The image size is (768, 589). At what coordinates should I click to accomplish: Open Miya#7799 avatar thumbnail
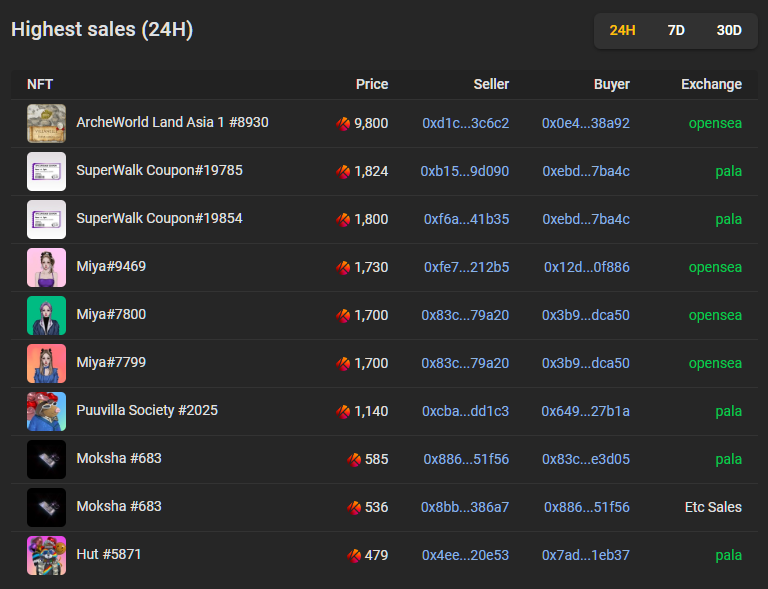pyautogui.click(x=47, y=363)
